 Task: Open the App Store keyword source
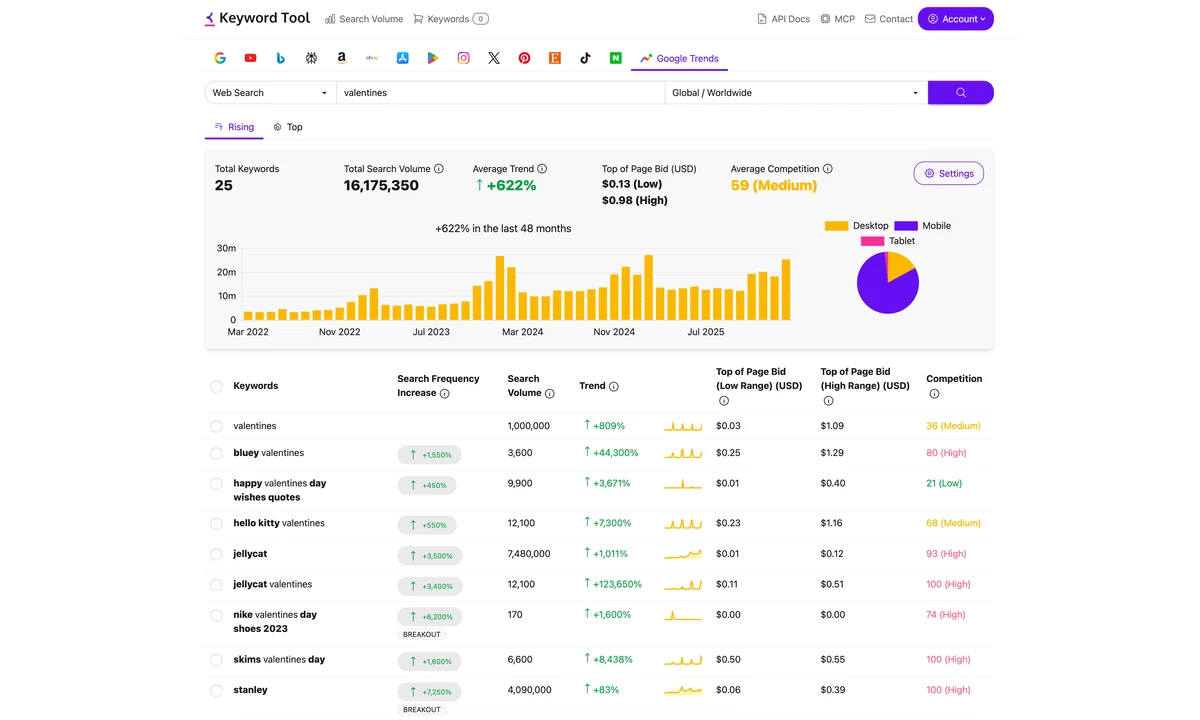click(x=403, y=58)
